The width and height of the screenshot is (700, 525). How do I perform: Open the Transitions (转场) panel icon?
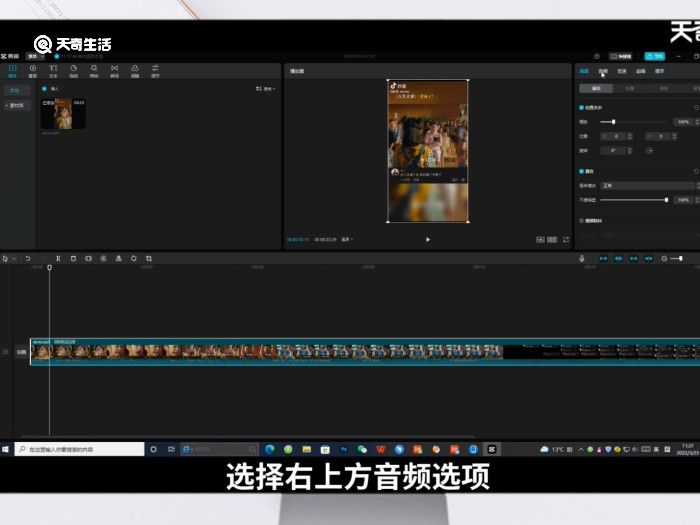114,71
